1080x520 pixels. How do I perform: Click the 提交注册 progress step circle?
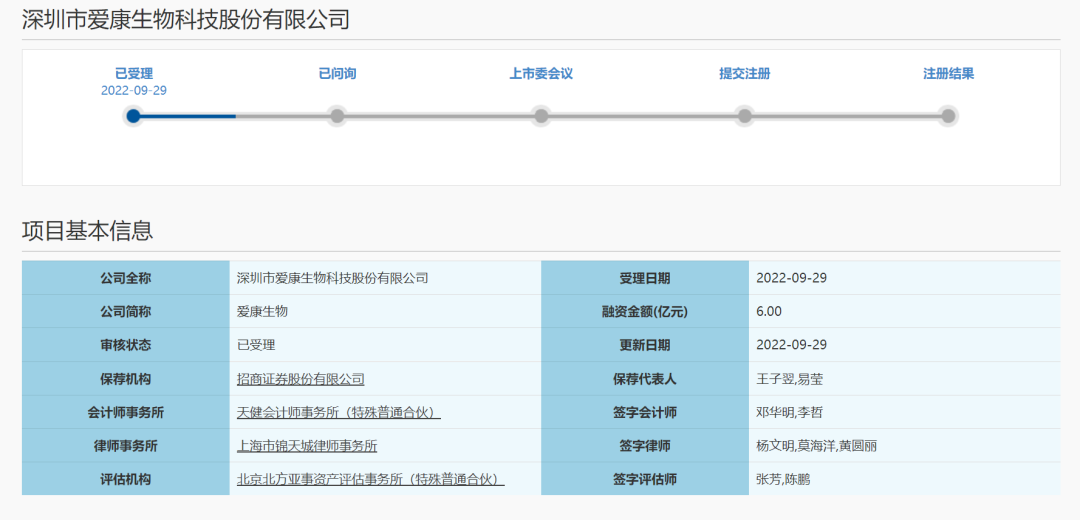(x=745, y=116)
